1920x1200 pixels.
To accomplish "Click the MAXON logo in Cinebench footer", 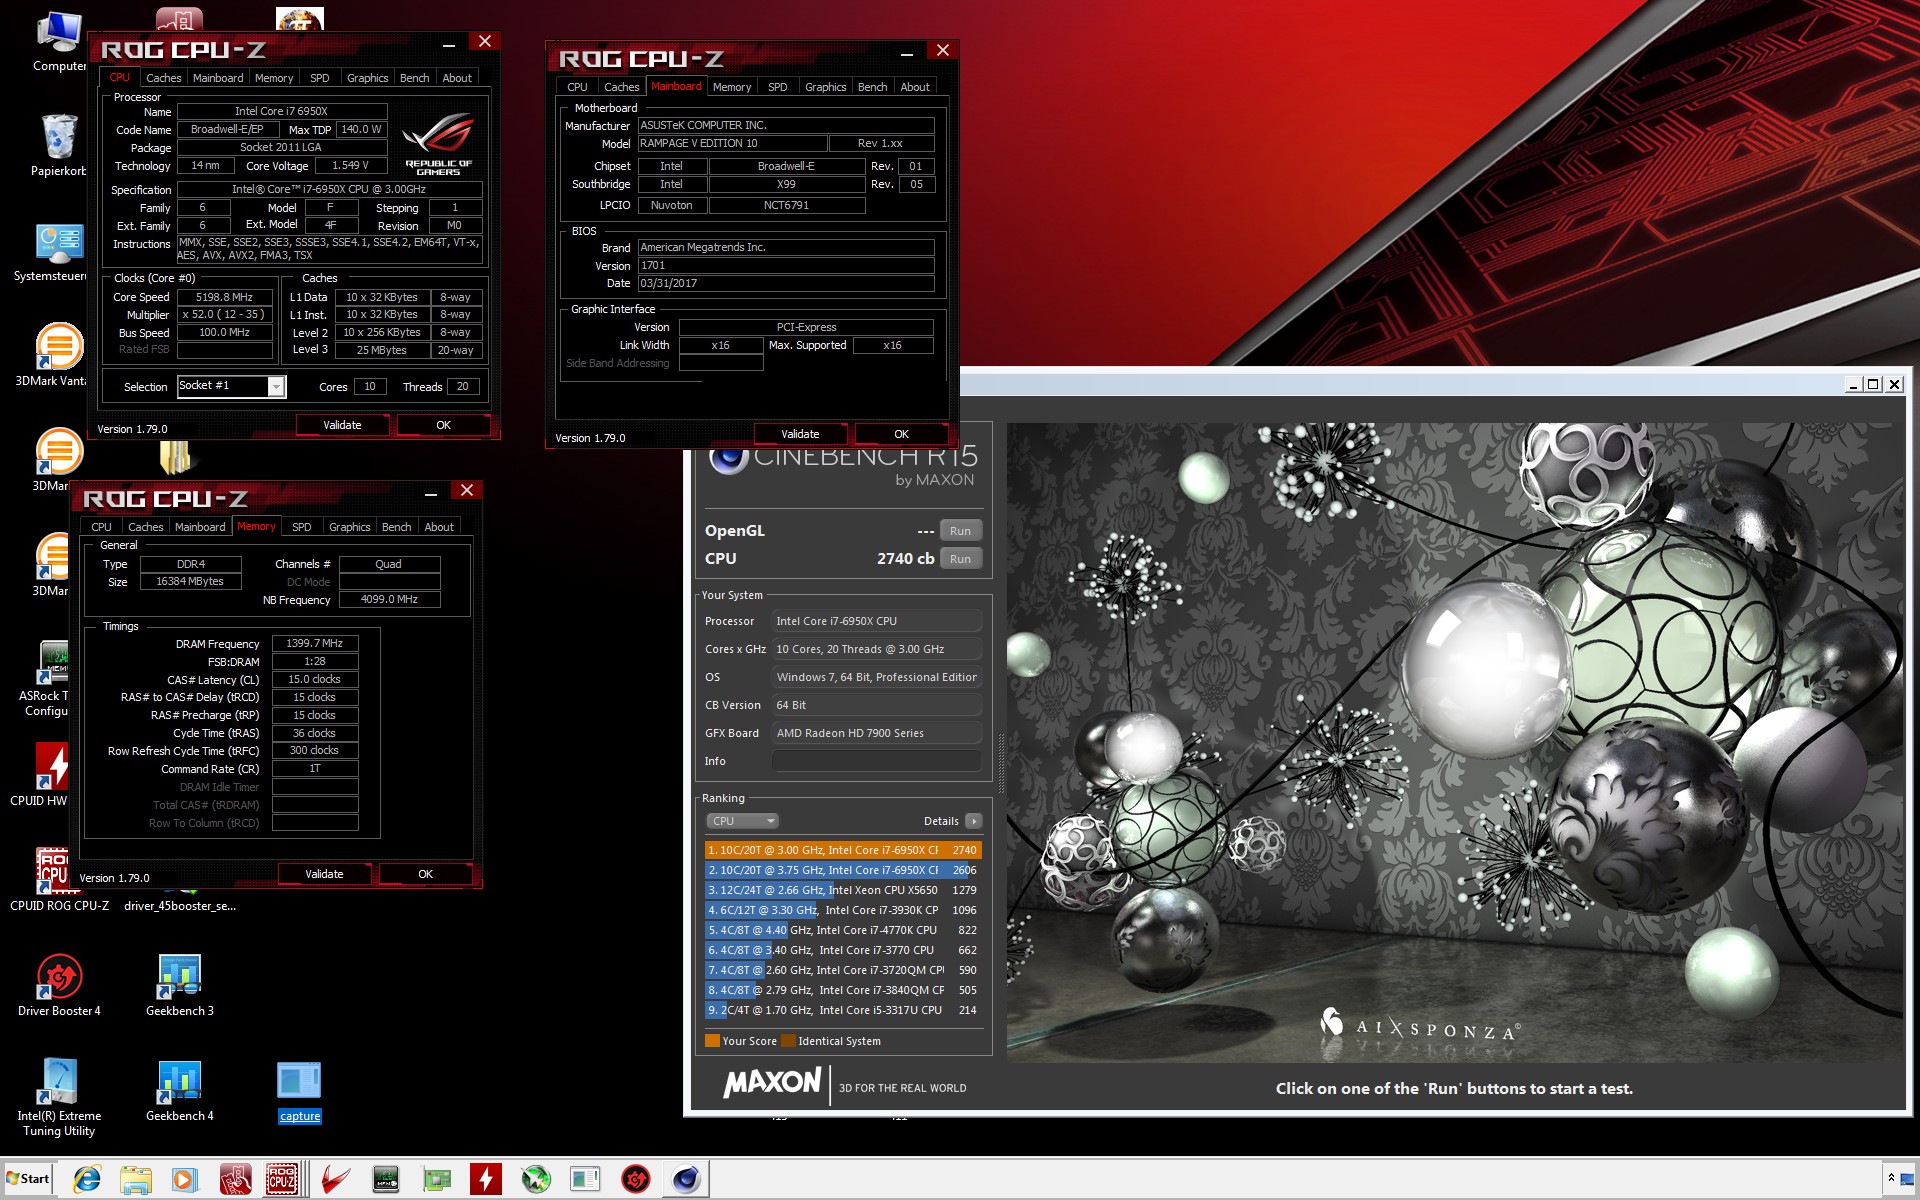I will click(772, 1083).
